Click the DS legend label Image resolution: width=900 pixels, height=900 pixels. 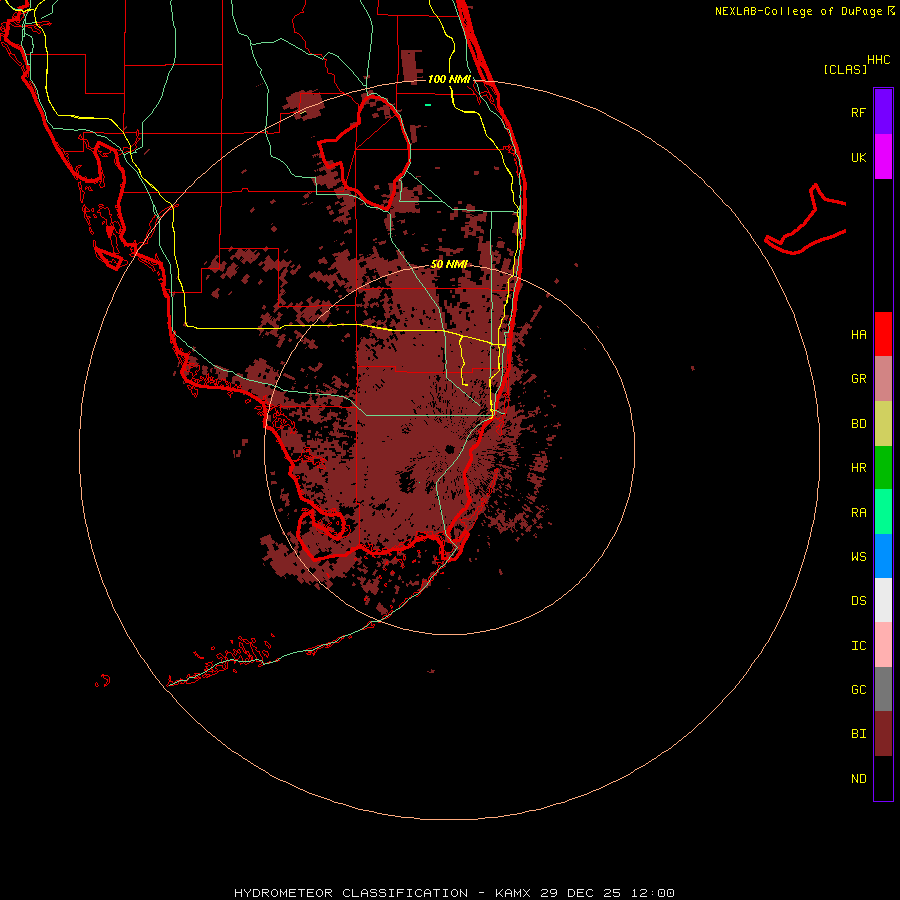pos(858,601)
